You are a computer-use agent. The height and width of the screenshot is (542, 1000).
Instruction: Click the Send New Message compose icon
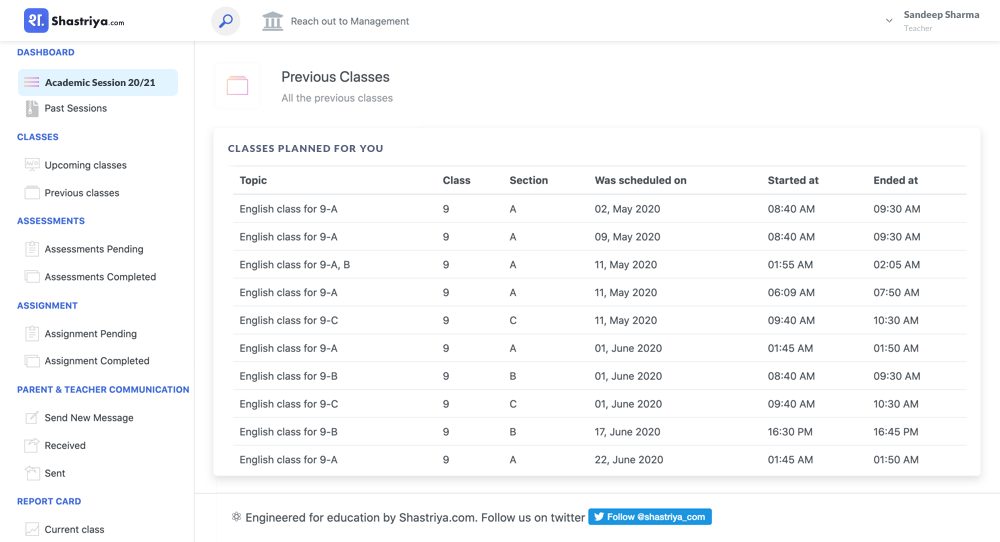[x=32, y=418]
